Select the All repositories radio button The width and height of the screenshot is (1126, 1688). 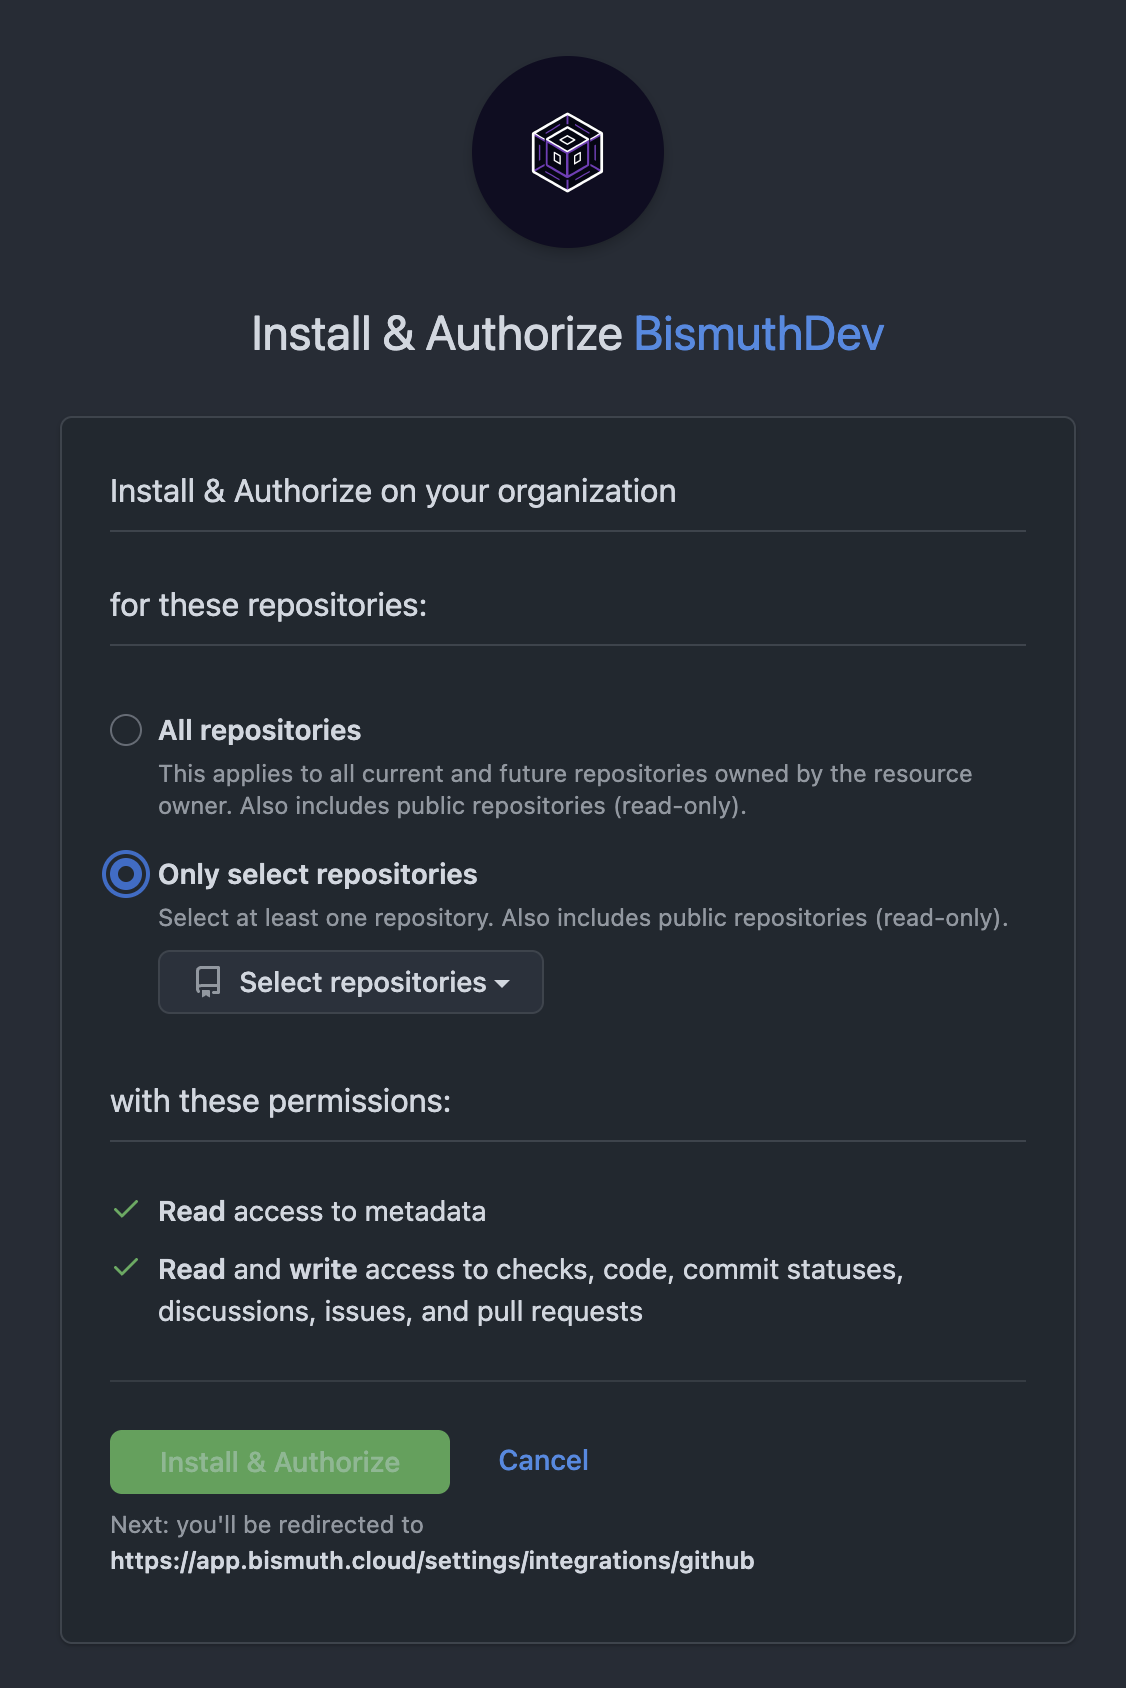click(x=126, y=730)
